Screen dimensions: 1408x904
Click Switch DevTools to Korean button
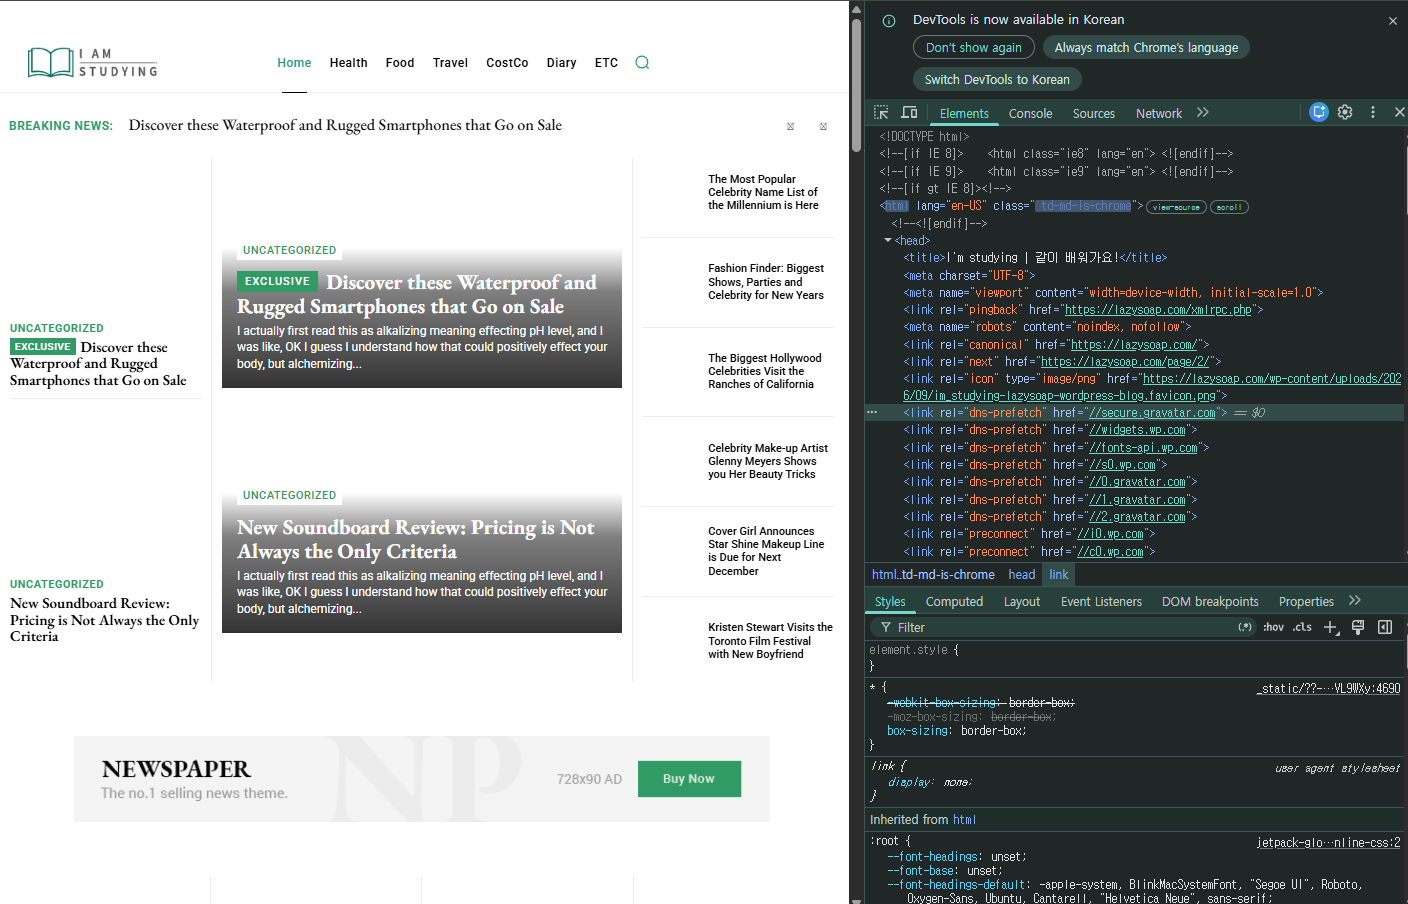(x=997, y=79)
